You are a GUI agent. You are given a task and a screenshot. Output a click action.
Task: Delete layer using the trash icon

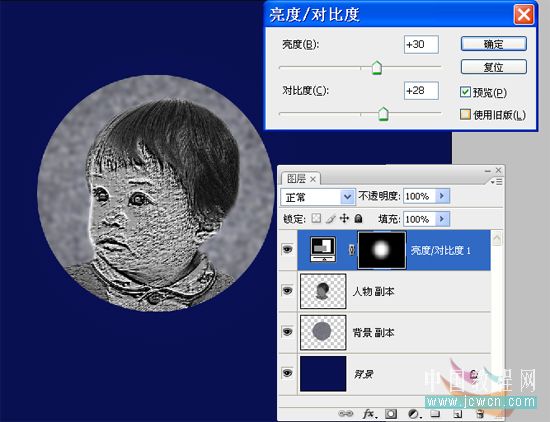[481, 414]
